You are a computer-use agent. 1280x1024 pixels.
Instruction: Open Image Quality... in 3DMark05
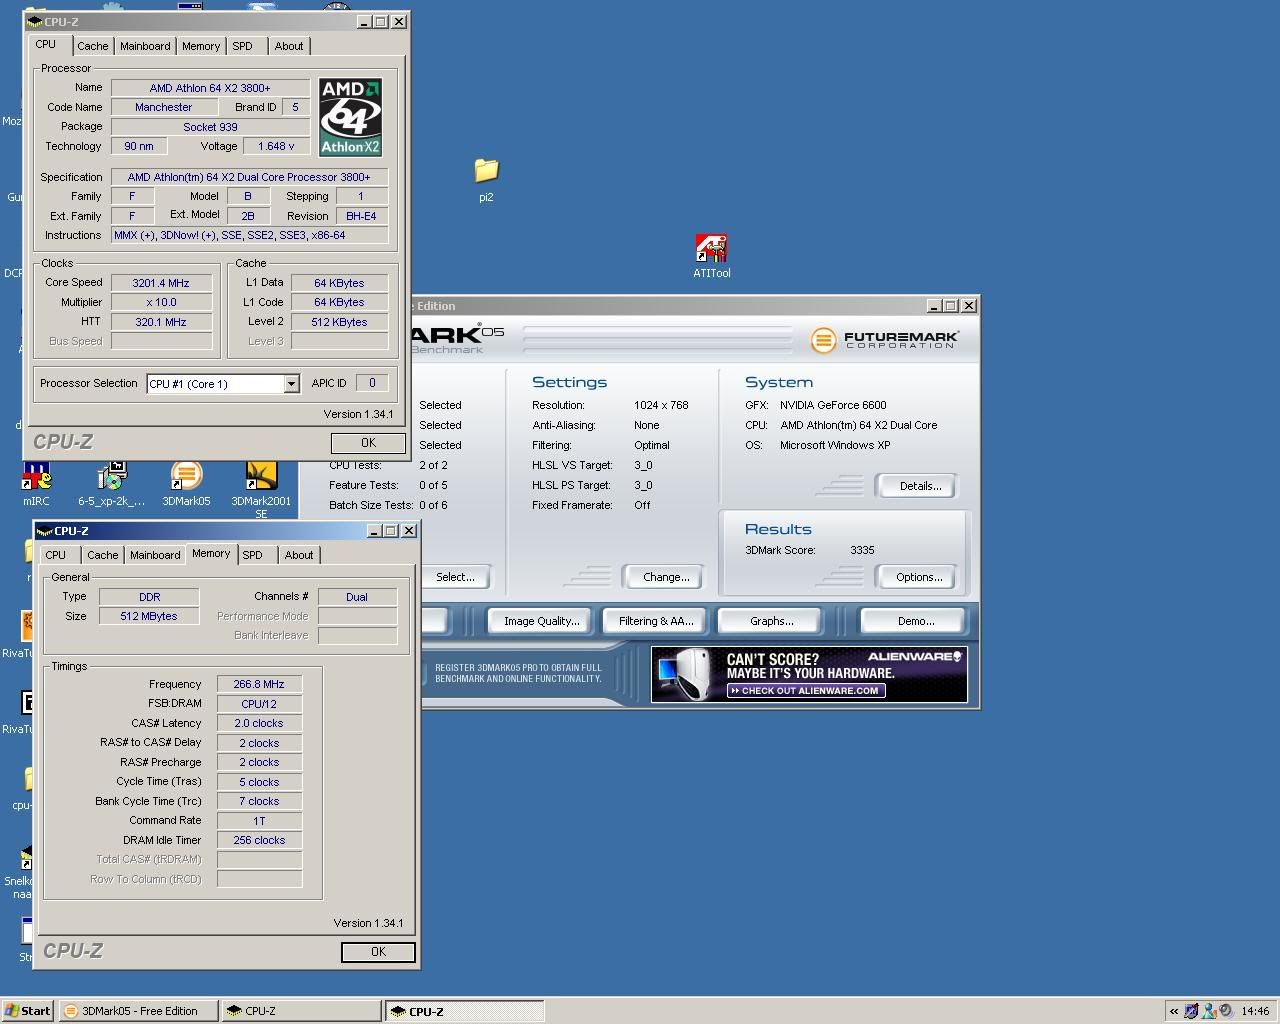click(541, 621)
